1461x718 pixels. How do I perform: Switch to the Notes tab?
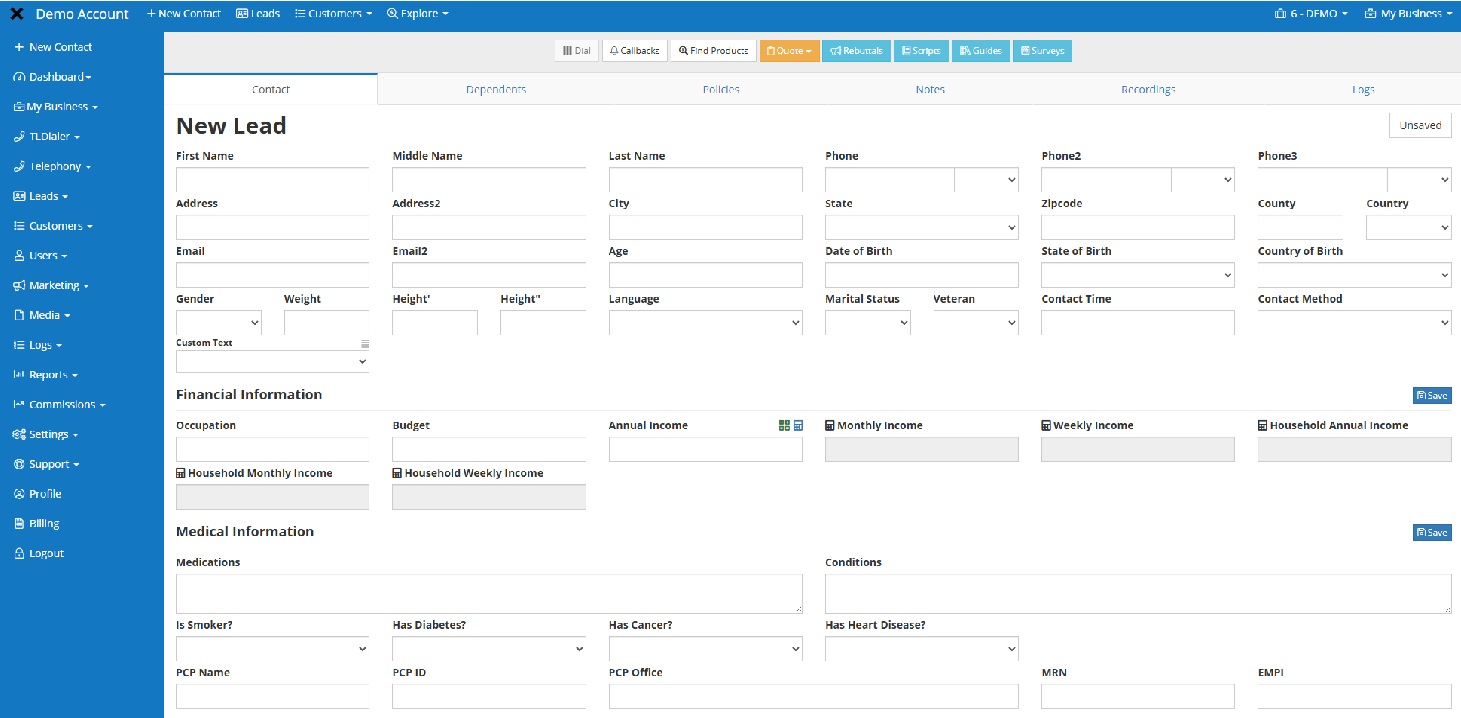coord(930,89)
